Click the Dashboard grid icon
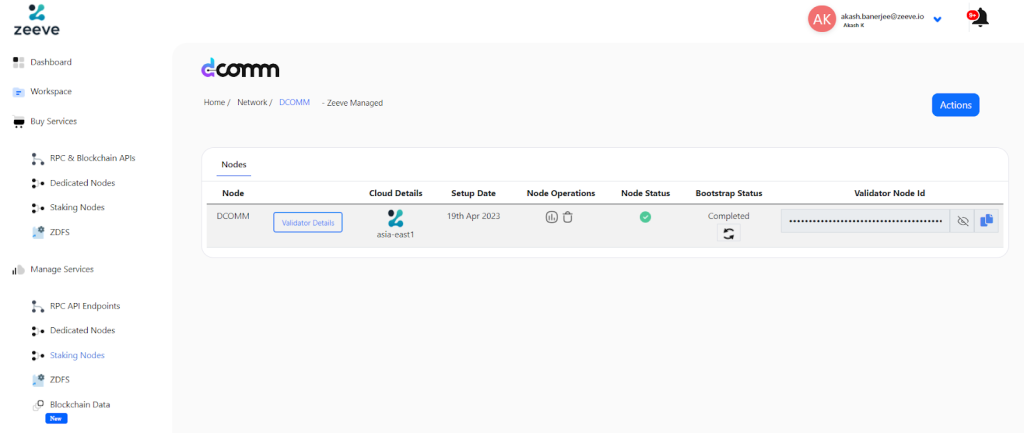Viewport: 1024px width, 433px height. [x=19, y=62]
